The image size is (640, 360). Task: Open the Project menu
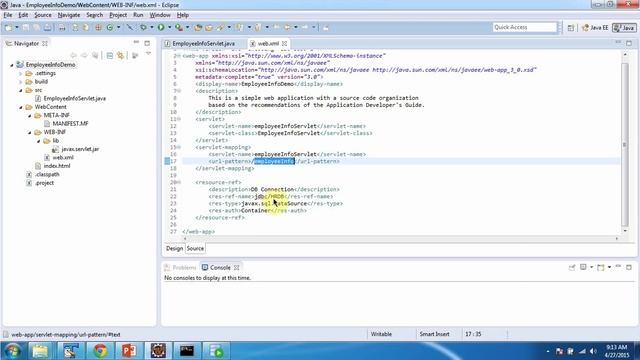[118, 15]
